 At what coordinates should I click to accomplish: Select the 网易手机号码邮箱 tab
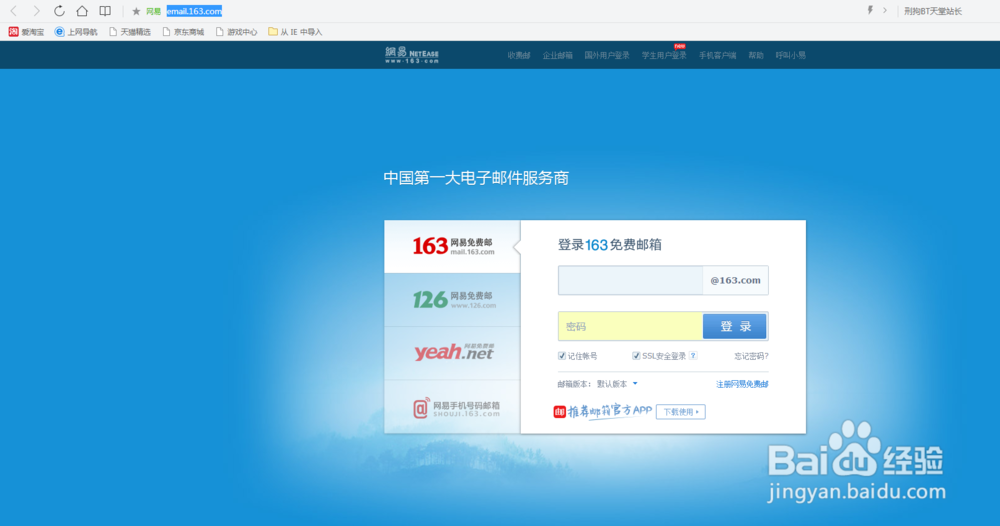coord(452,407)
